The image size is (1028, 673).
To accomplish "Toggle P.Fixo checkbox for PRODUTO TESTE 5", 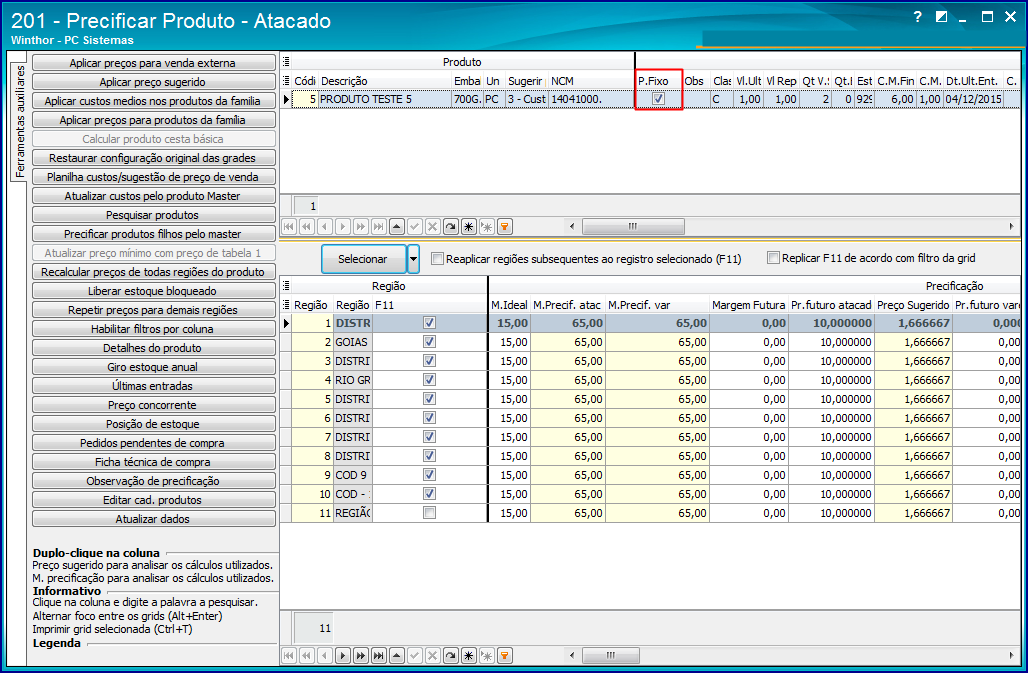I will pos(659,99).
